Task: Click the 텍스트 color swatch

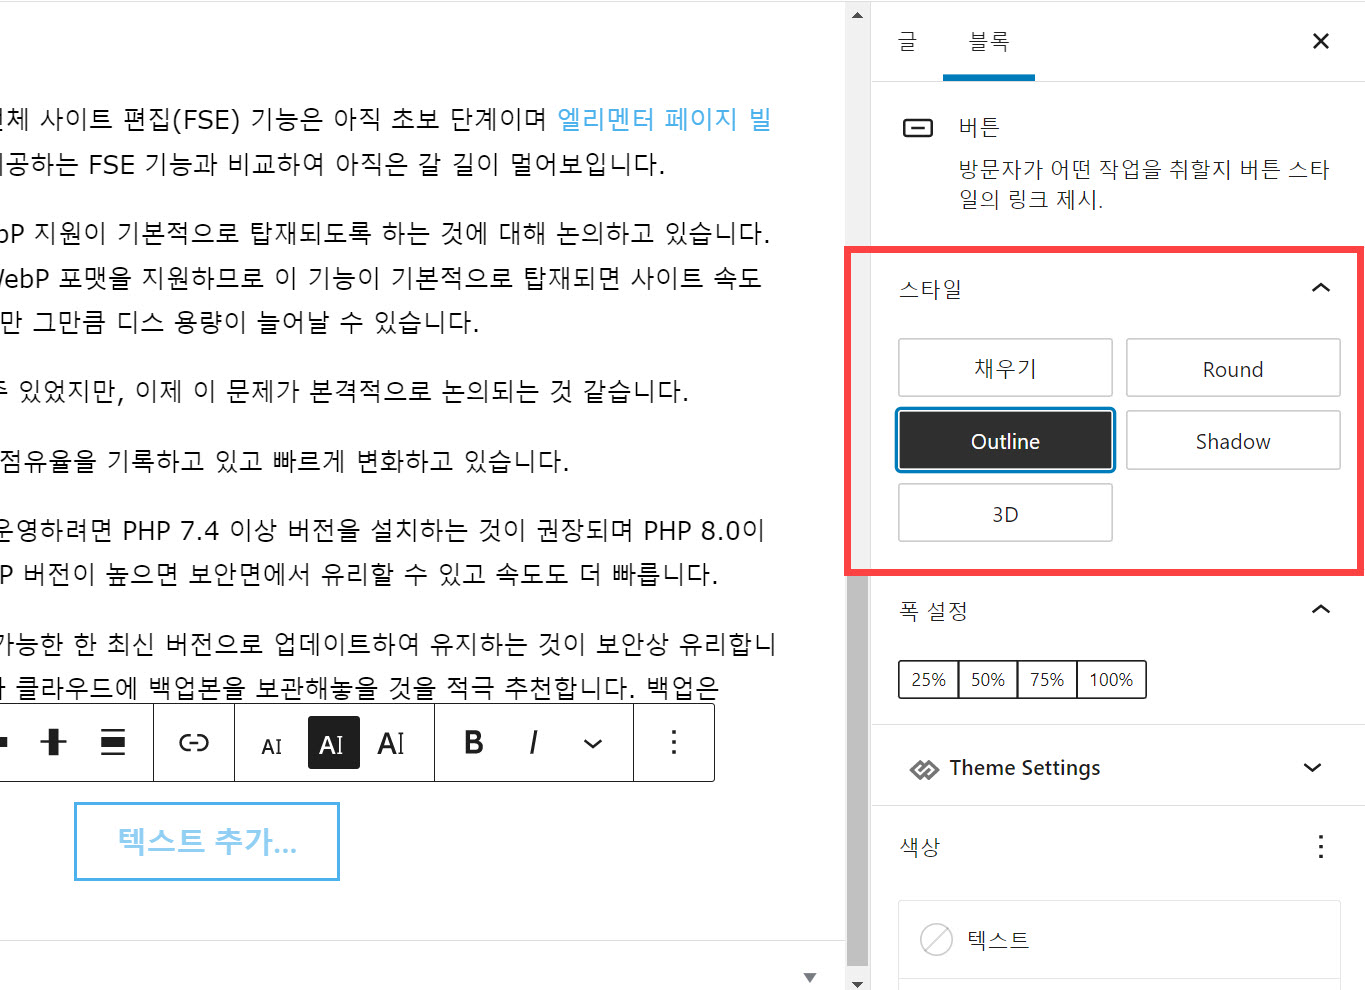Action: click(x=936, y=940)
